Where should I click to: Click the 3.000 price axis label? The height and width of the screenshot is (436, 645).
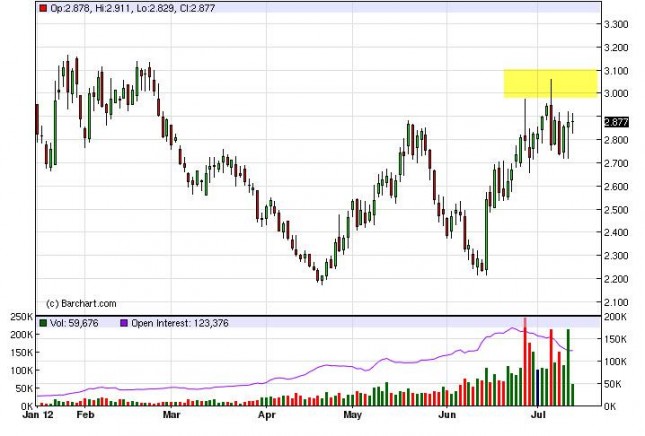(x=616, y=94)
